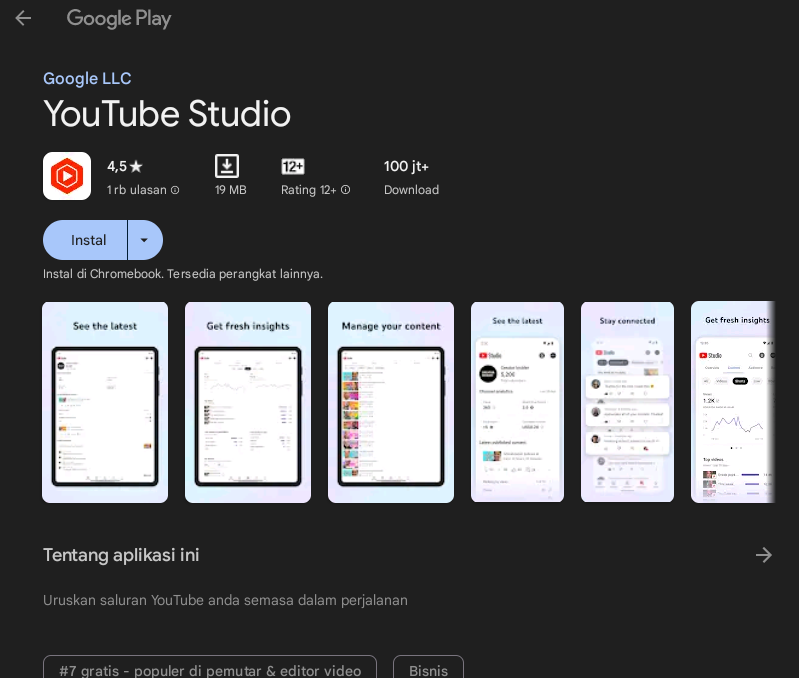Open the 'Stay connected' screenshot
This screenshot has height=678, width=799.
(x=627, y=402)
